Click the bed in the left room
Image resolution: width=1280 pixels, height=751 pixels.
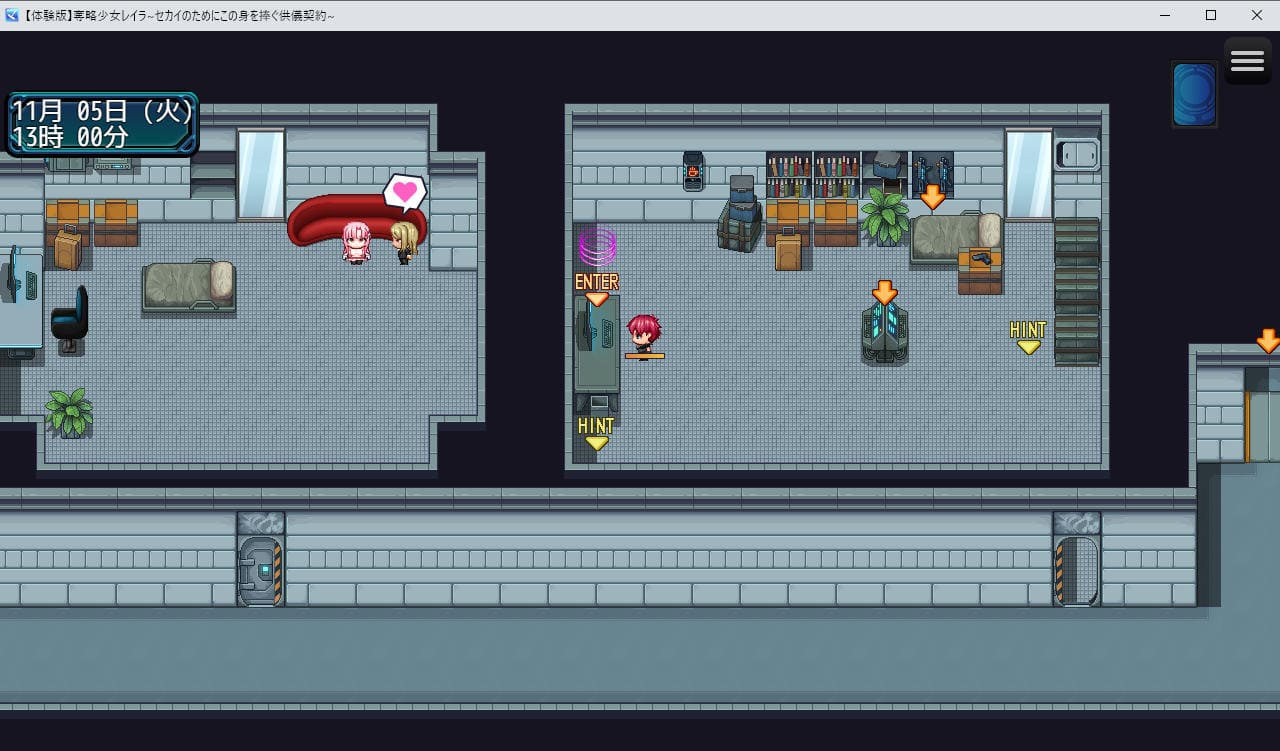click(189, 286)
